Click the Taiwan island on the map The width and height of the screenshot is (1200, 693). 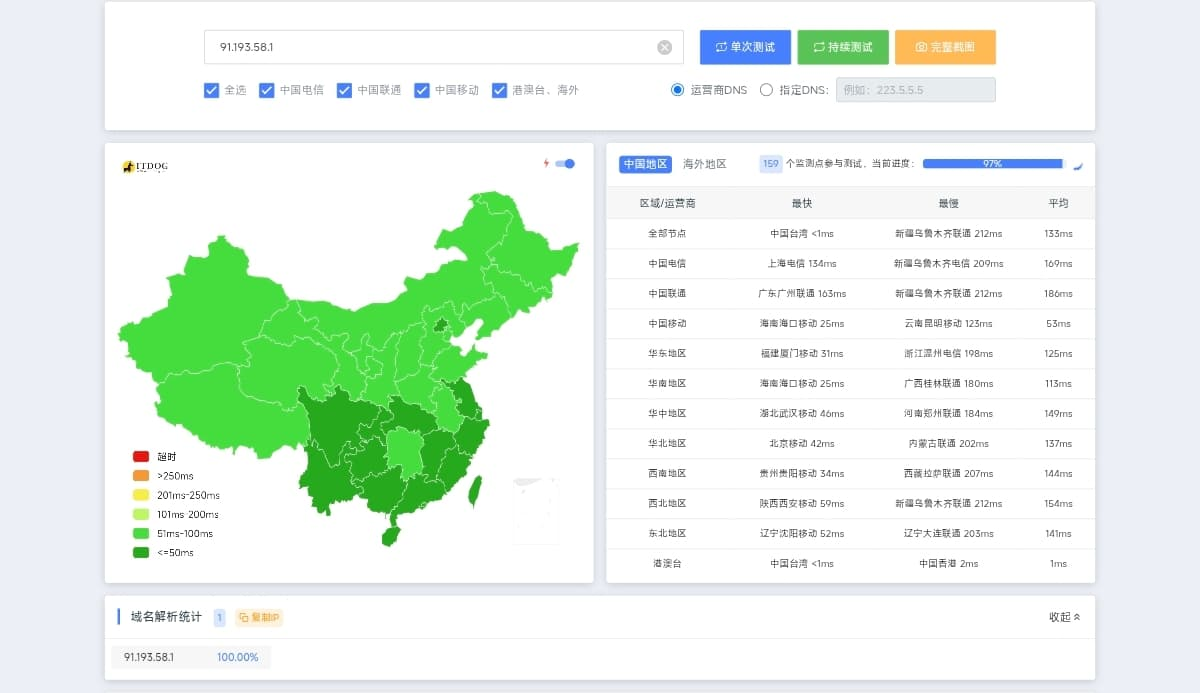pos(475,489)
